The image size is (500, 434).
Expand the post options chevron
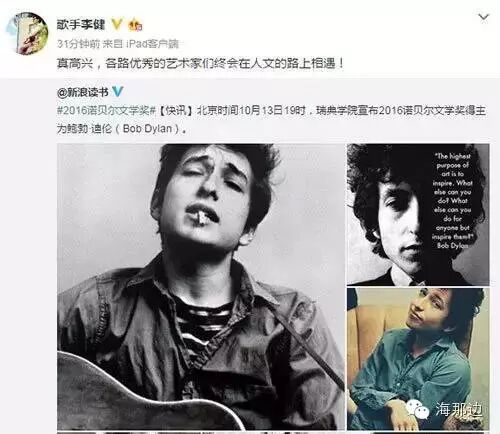point(483,17)
